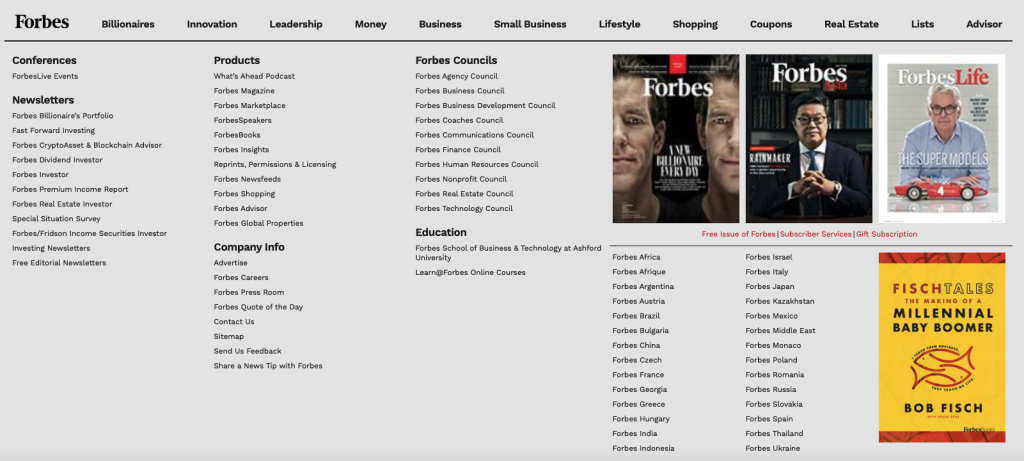This screenshot has height=461, width=1024.
Task: Click Forbes Coaches Council
Action: pos(459,120)
